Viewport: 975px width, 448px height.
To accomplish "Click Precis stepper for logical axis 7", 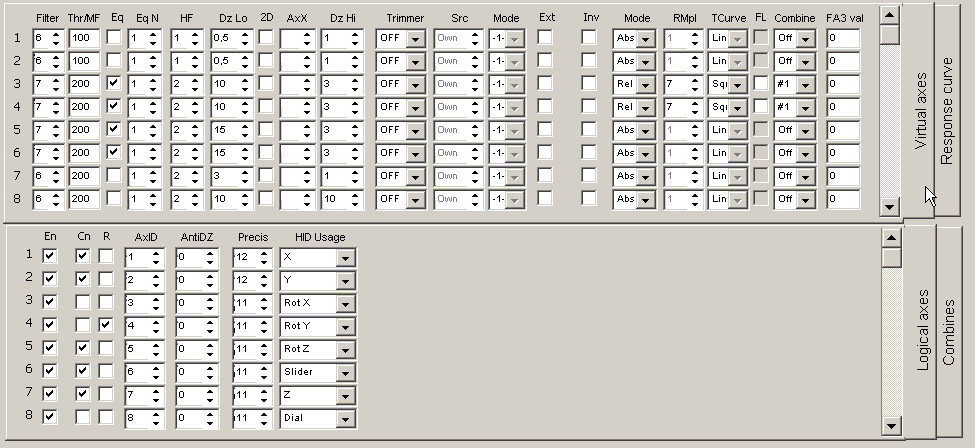I will click(265, 396).
